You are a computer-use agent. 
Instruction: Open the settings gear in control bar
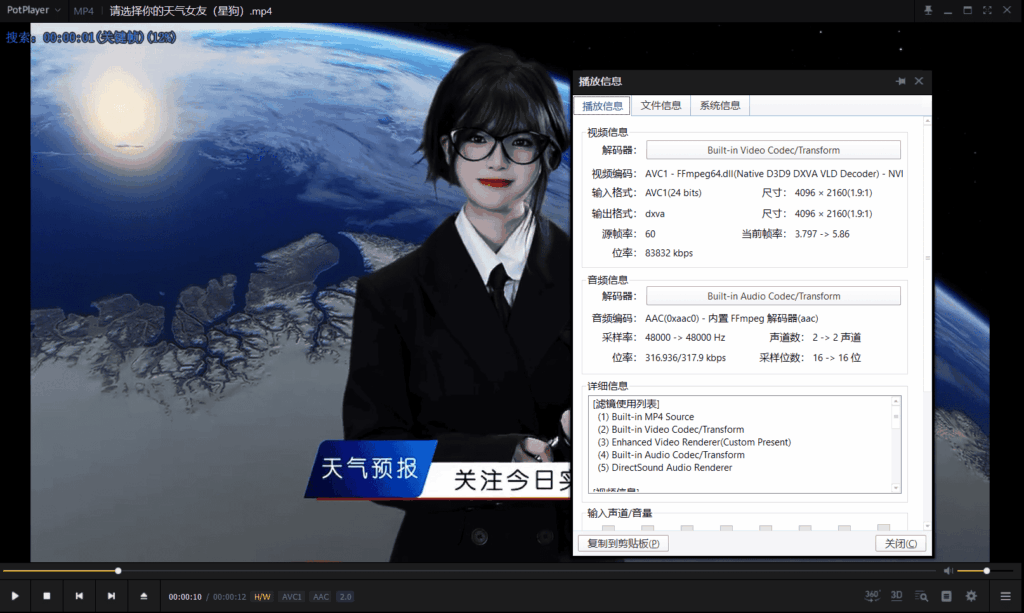[x=971, y=596]
